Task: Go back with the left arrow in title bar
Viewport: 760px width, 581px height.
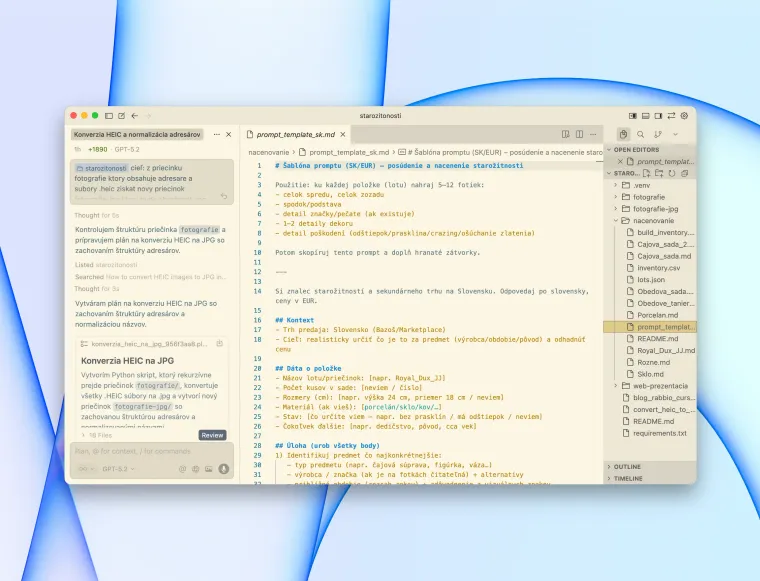Action: 135,116
